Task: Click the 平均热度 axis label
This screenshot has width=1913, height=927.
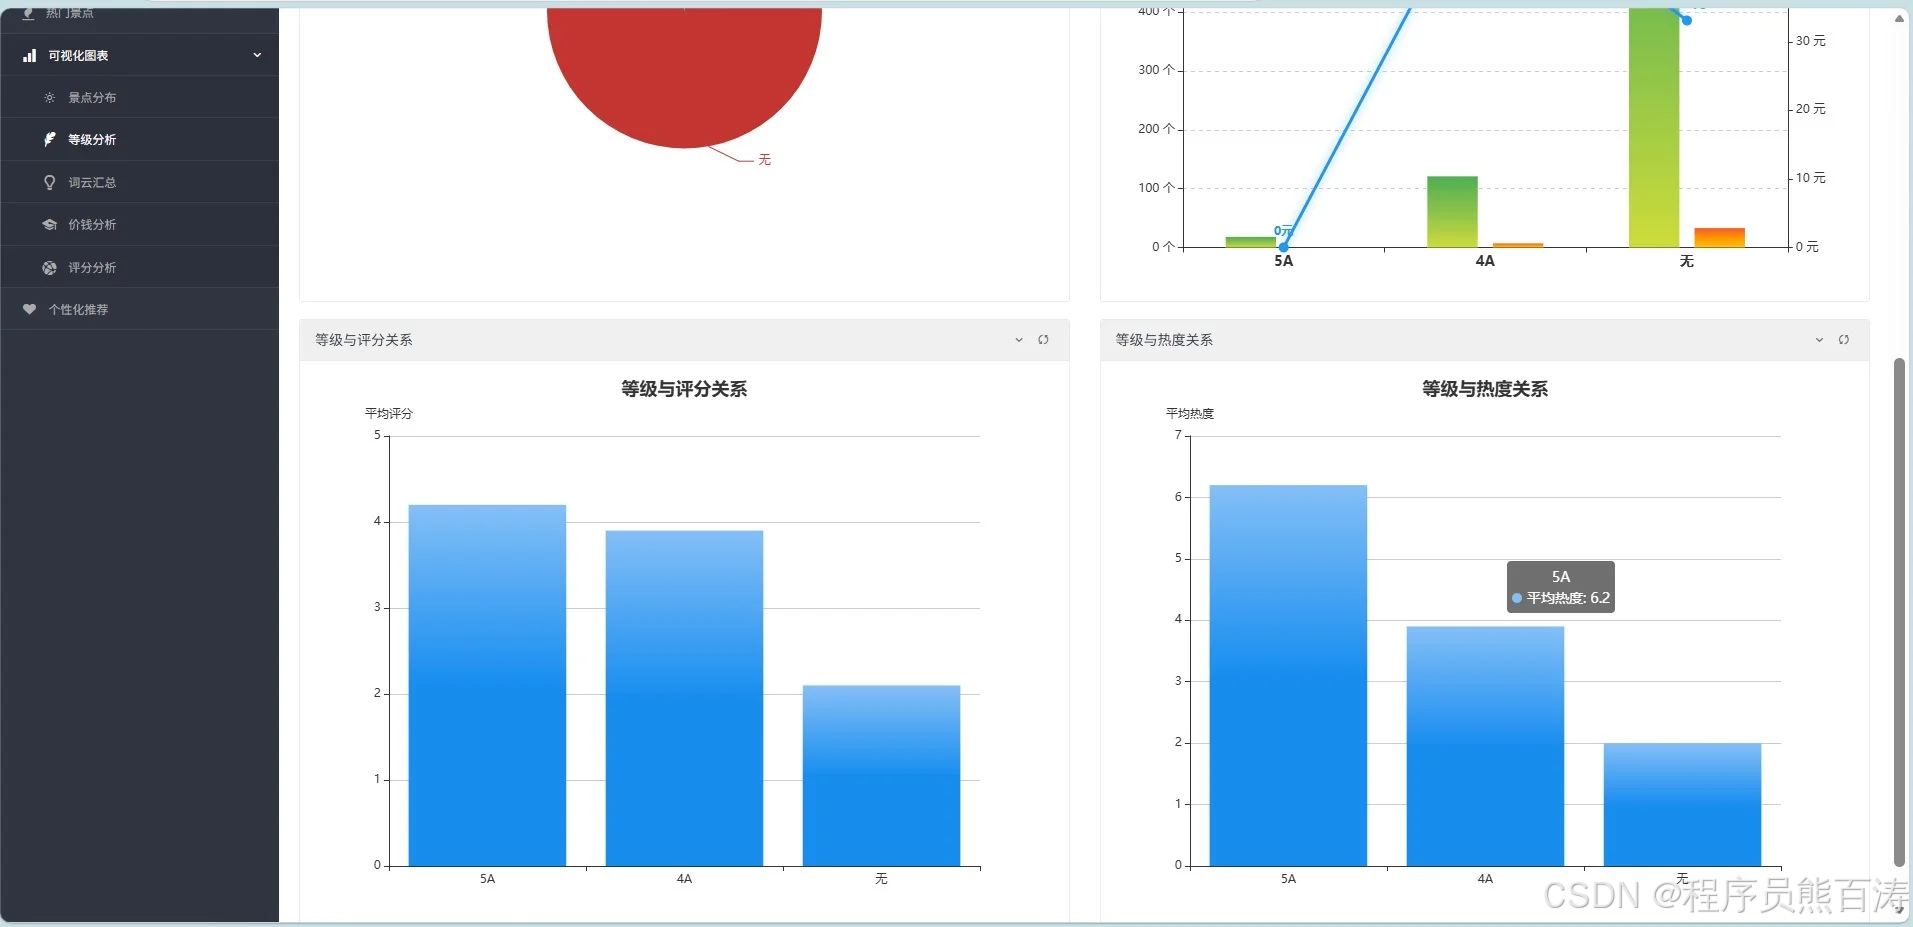Action: (1190, 413)
